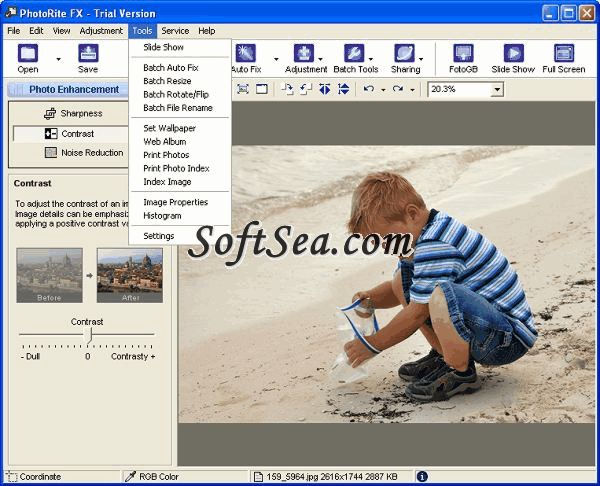The image size is (600, 486).
Task: Click the Open folder icon
Action: click(28, 53)
